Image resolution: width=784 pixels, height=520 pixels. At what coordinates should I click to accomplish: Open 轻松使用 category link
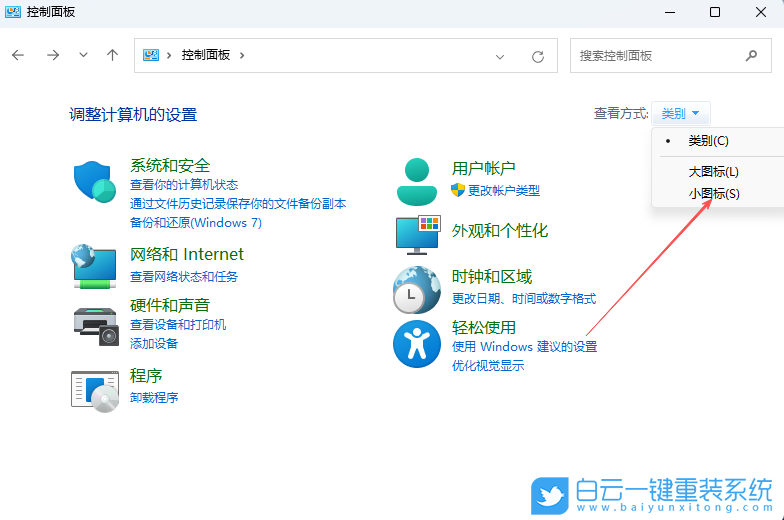[x=484, y=328]
